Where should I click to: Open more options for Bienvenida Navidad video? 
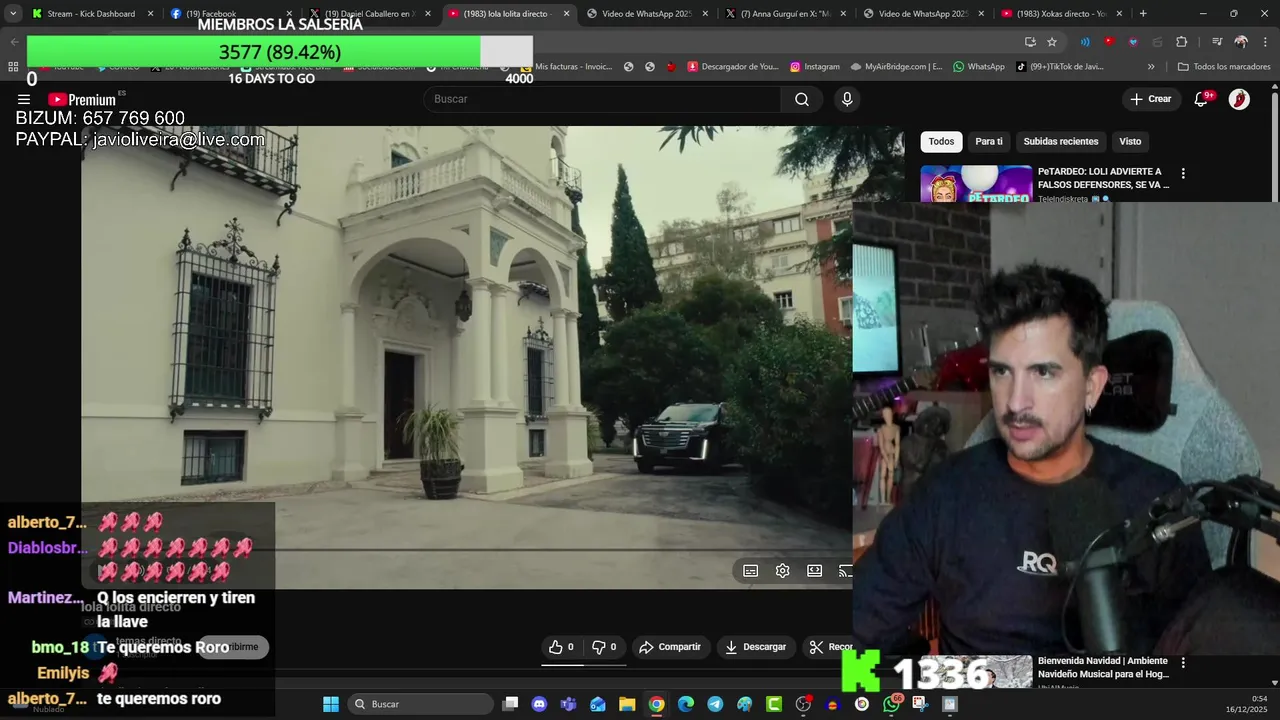pyautogui.click(x=1183, y=662)
